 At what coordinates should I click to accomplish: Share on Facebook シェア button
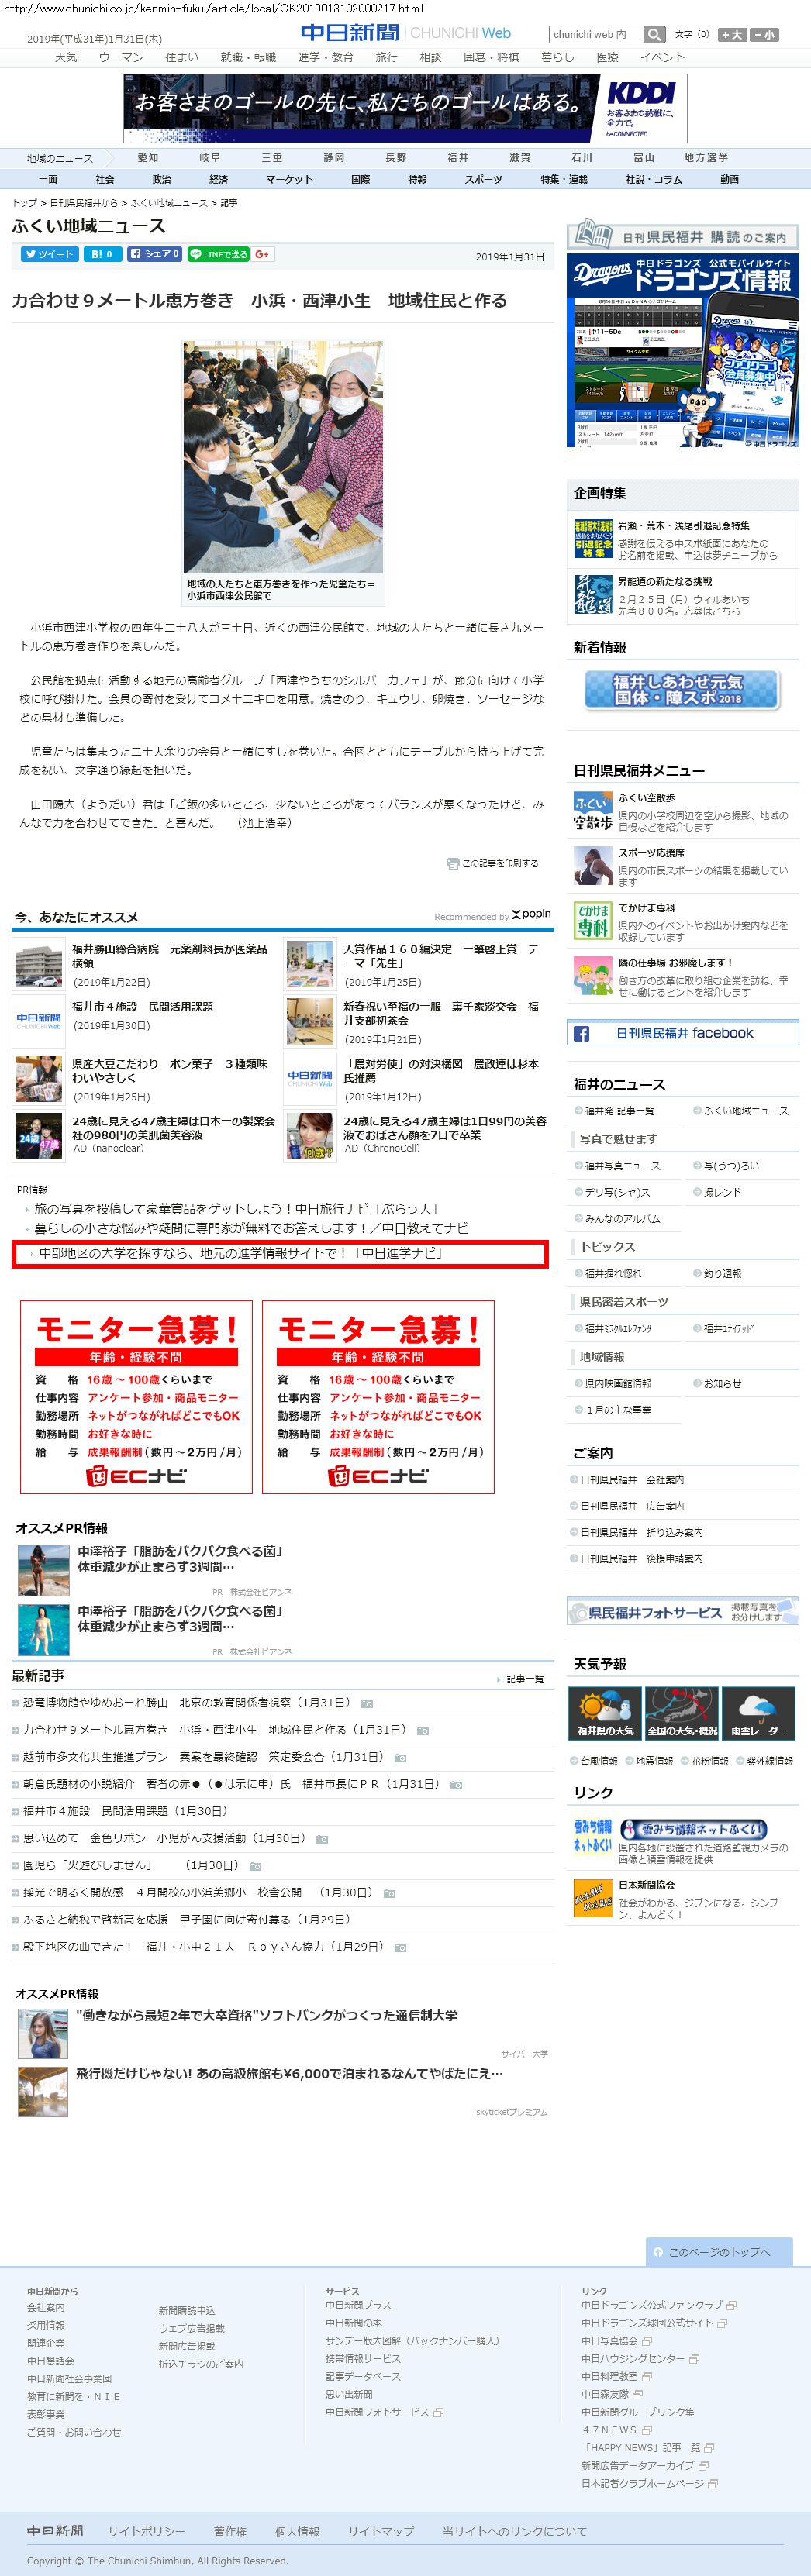point(154,254)
